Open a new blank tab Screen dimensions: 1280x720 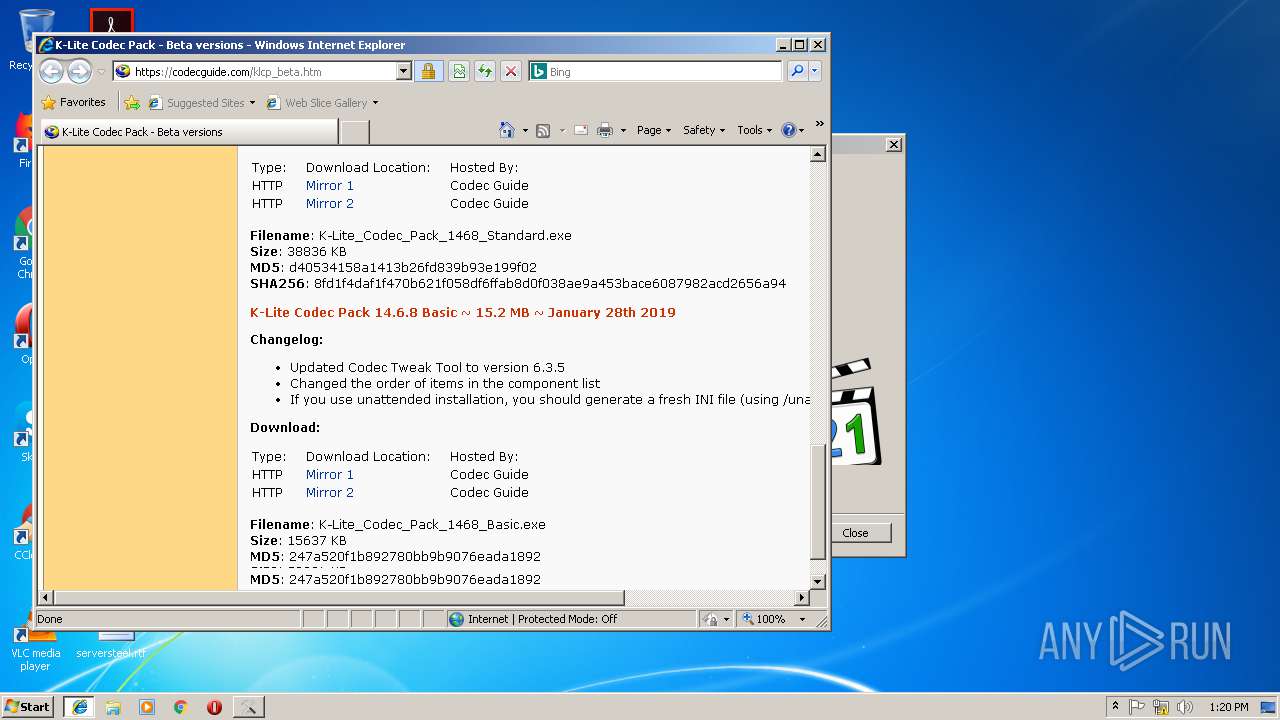coord(355,132)
